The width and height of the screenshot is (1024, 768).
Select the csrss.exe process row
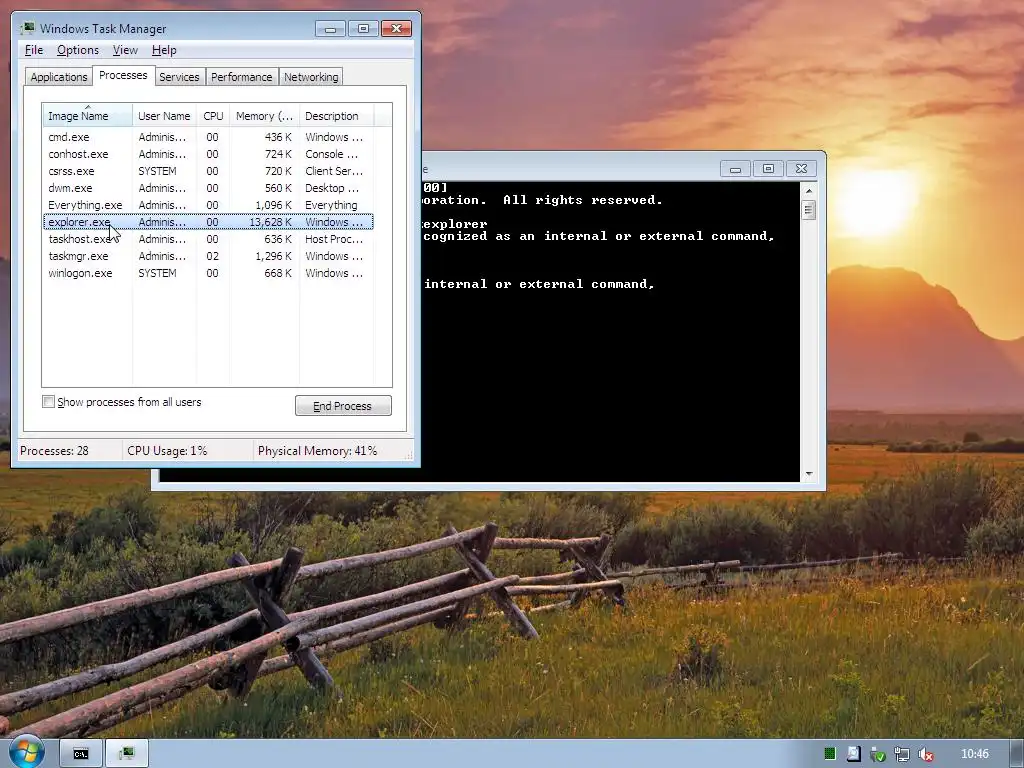coord(208,171)
